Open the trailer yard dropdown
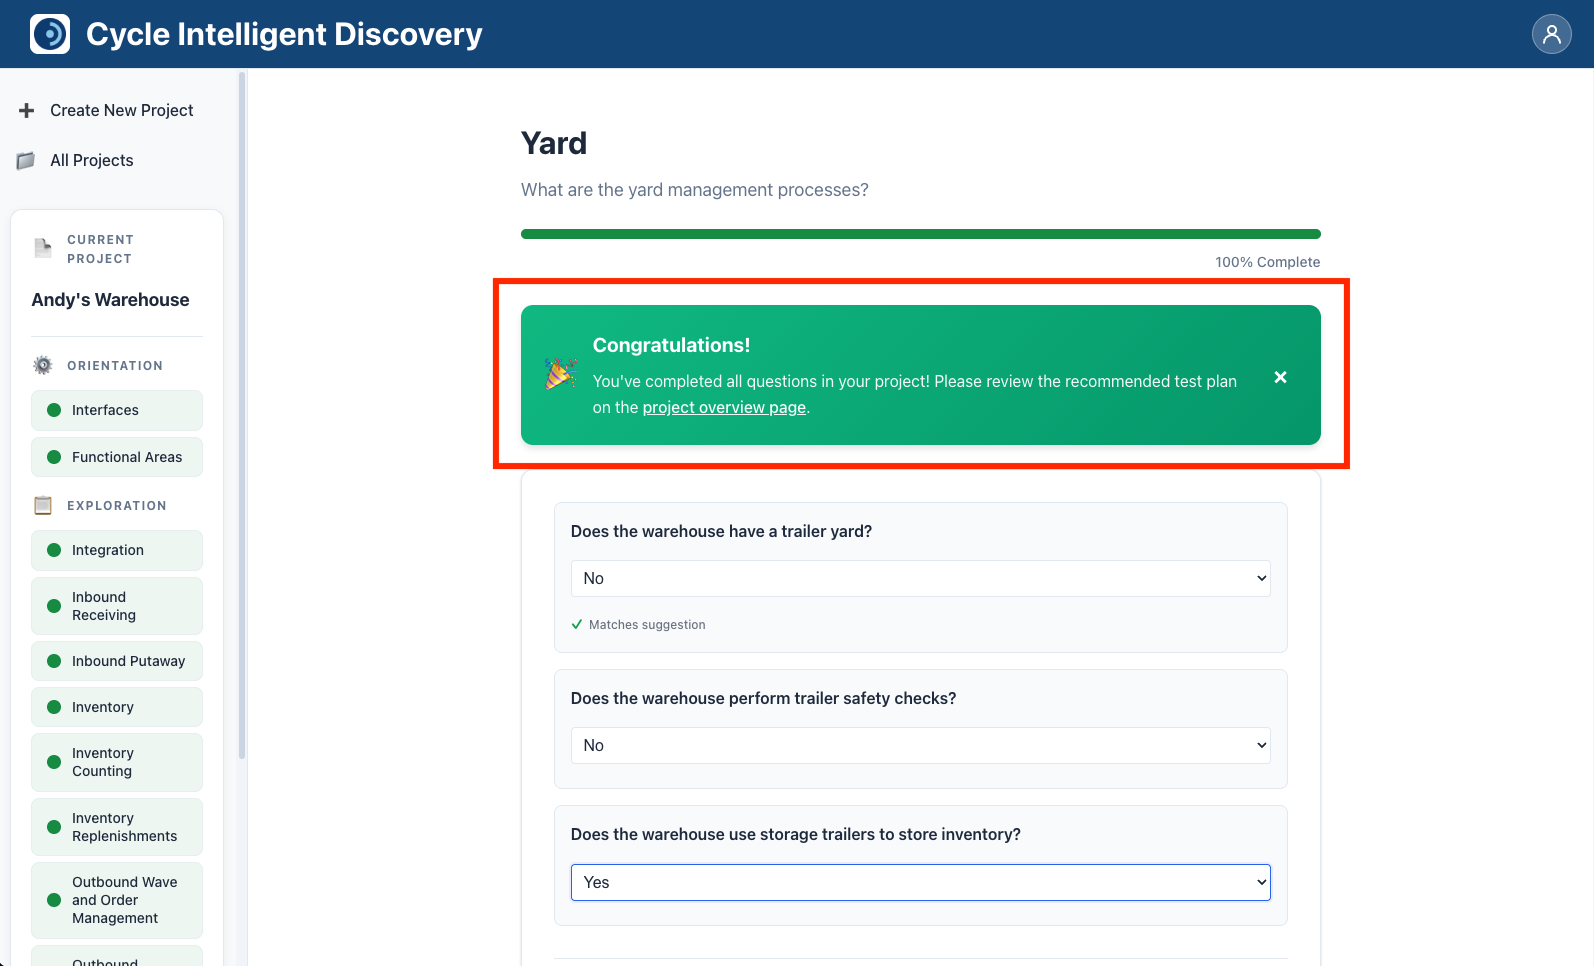The image size is (1594, 966). pyautogui.click(x=920, y=579)
